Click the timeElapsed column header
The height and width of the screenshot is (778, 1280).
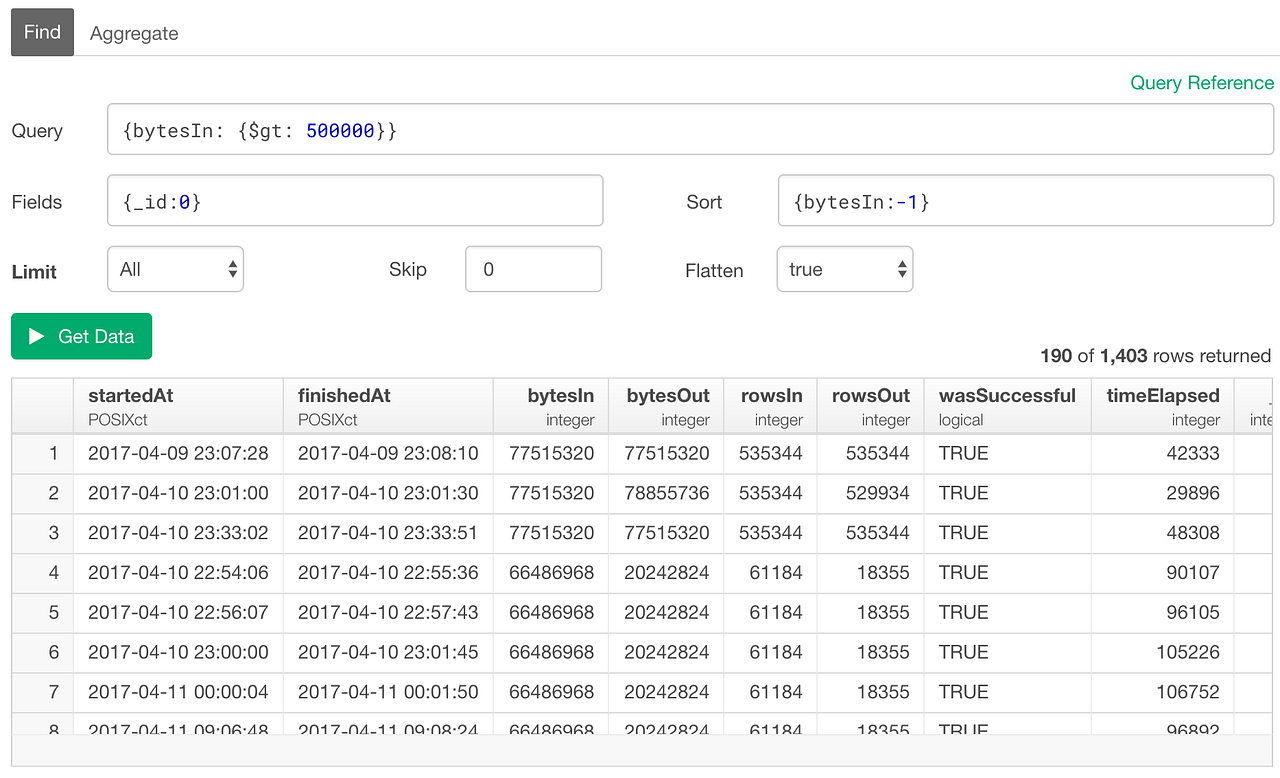pos(1163,395)
